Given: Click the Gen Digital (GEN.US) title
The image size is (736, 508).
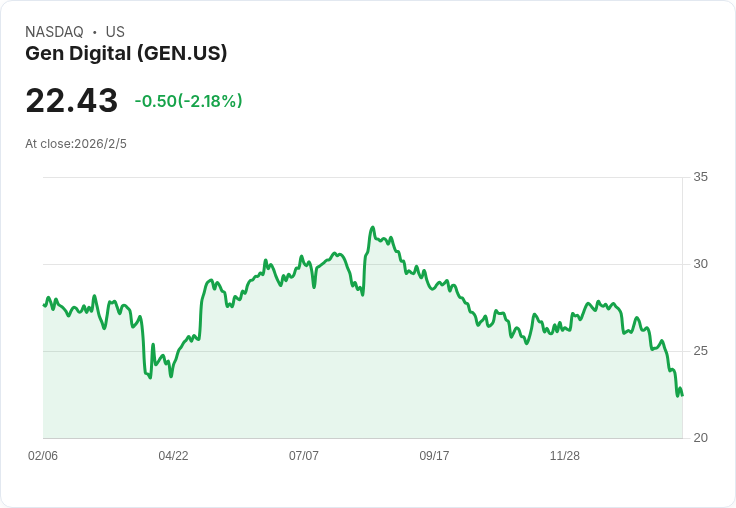Looking at the screenshot, I should (x=126, y=54).
